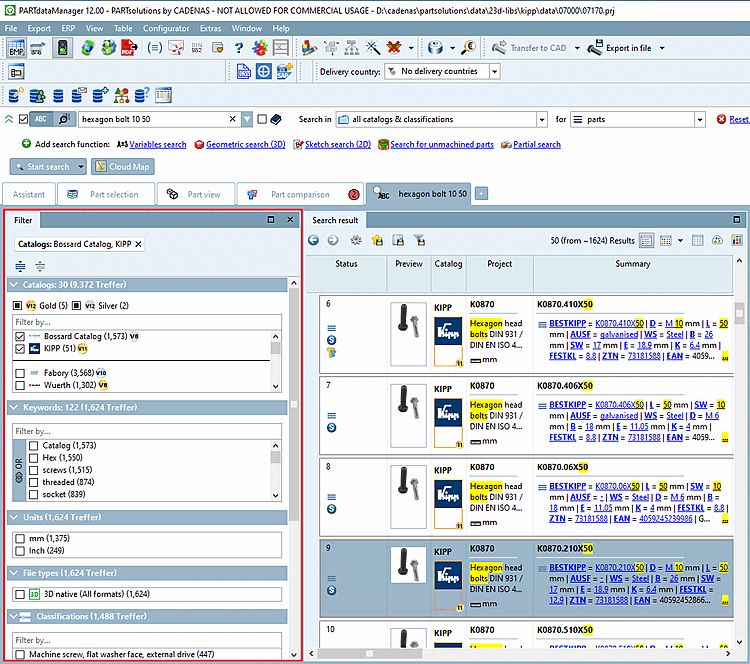Click the BMP export toolbar icon
Viewport: 750px width, 664px height.
coord(16,48)
